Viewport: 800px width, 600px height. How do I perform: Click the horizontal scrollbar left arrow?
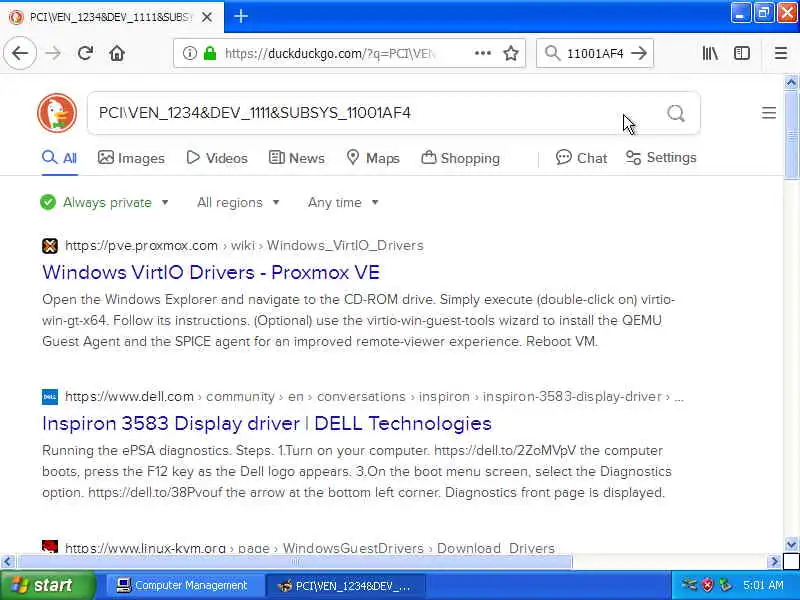[7, 562]
